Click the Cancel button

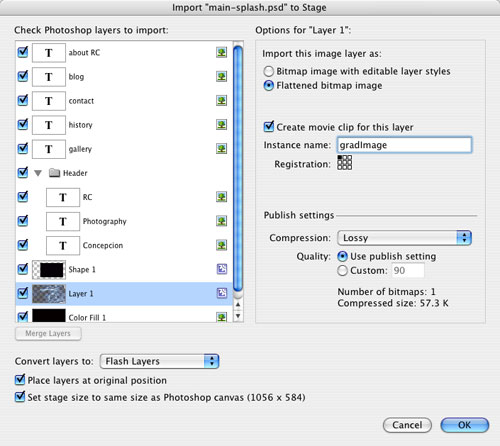pos(407,425)
